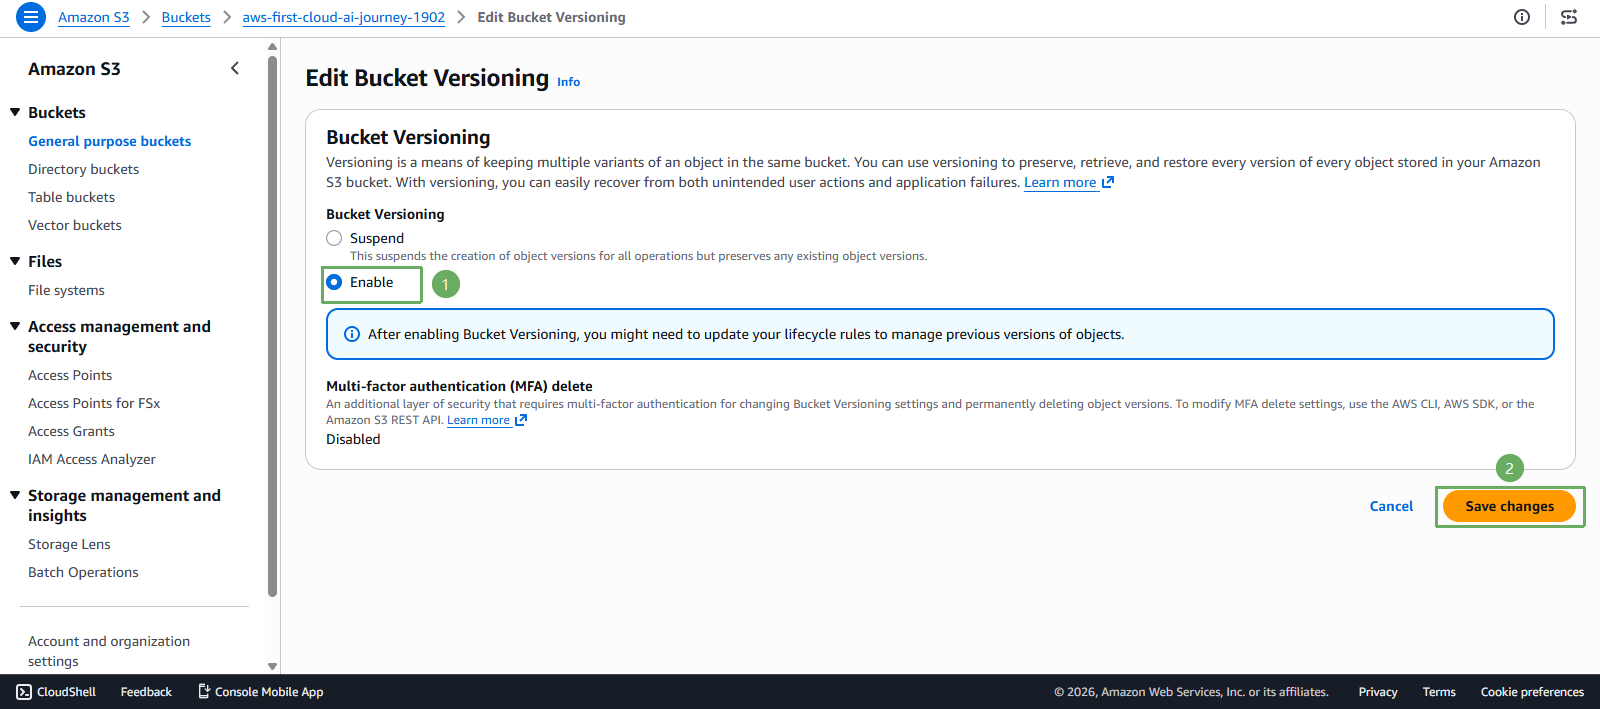1600x709 pixels.
Task: Open Access Points for FSx
Action: click(94, 403)
